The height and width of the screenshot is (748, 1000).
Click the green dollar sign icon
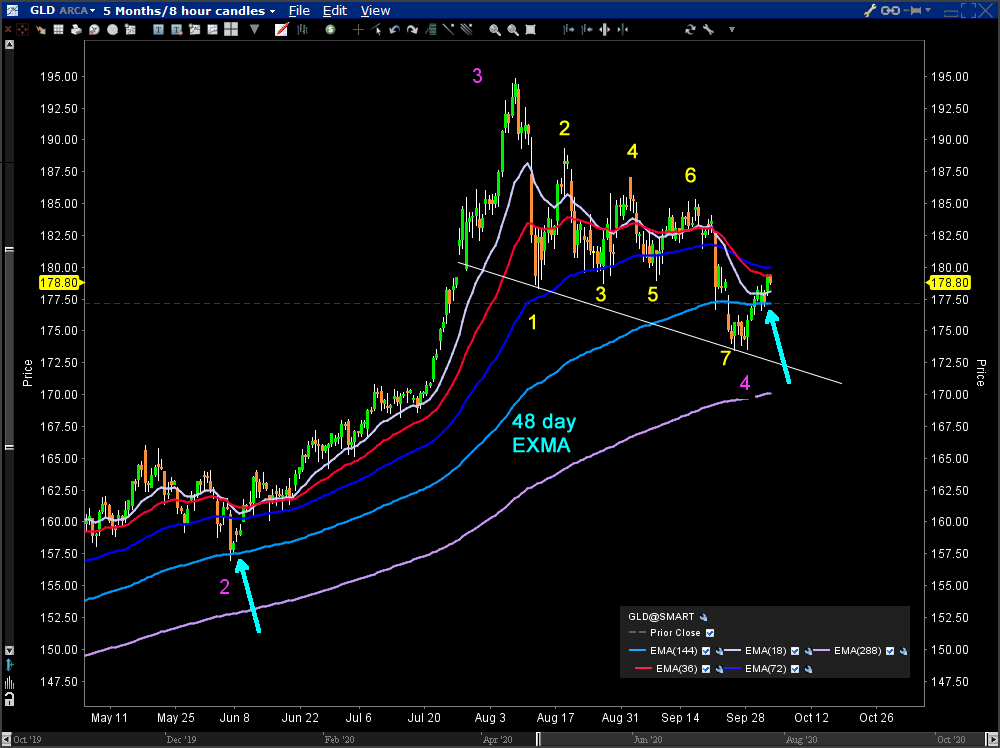pos(330,29)
